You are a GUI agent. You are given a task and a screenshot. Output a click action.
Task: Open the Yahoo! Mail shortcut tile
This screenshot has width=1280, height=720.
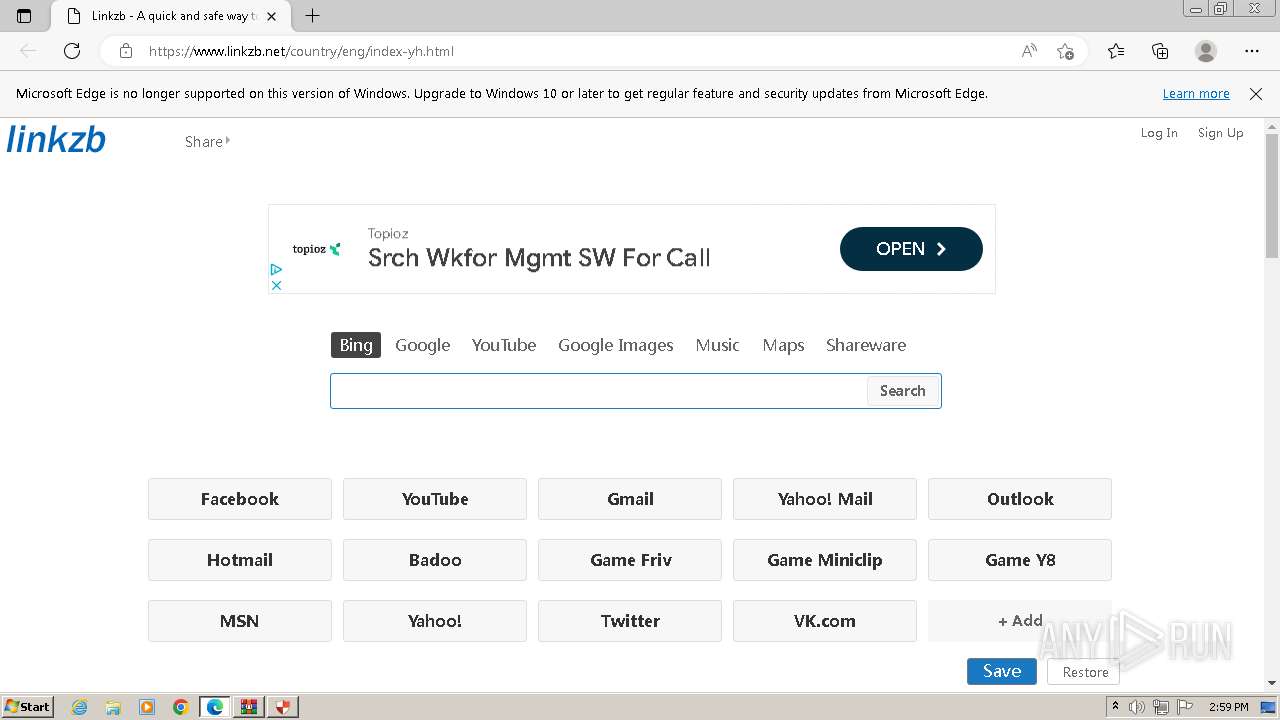(x=825, y=499)
